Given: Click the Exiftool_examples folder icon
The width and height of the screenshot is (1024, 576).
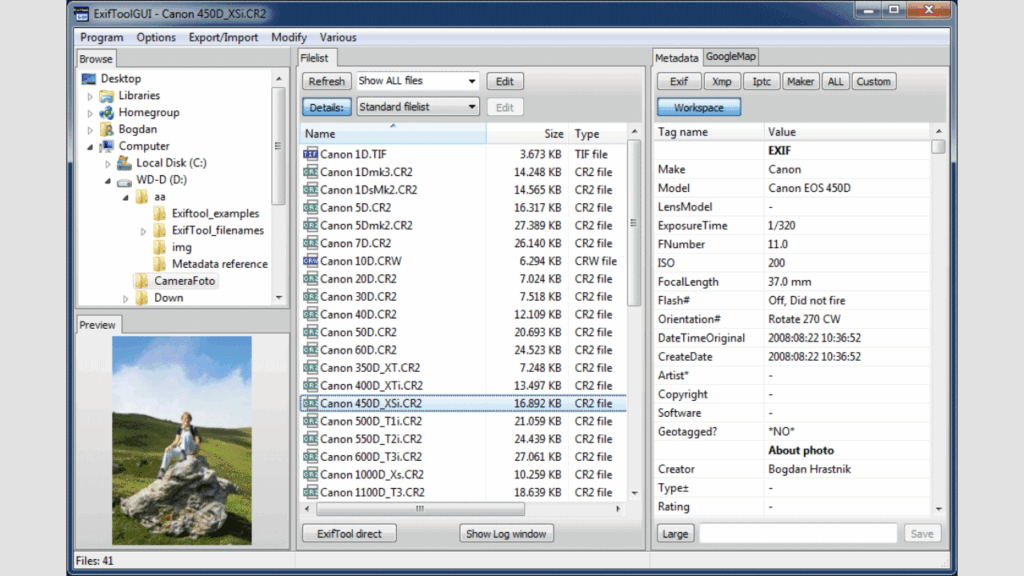Looking at the screenshot, I should point(159,214).
